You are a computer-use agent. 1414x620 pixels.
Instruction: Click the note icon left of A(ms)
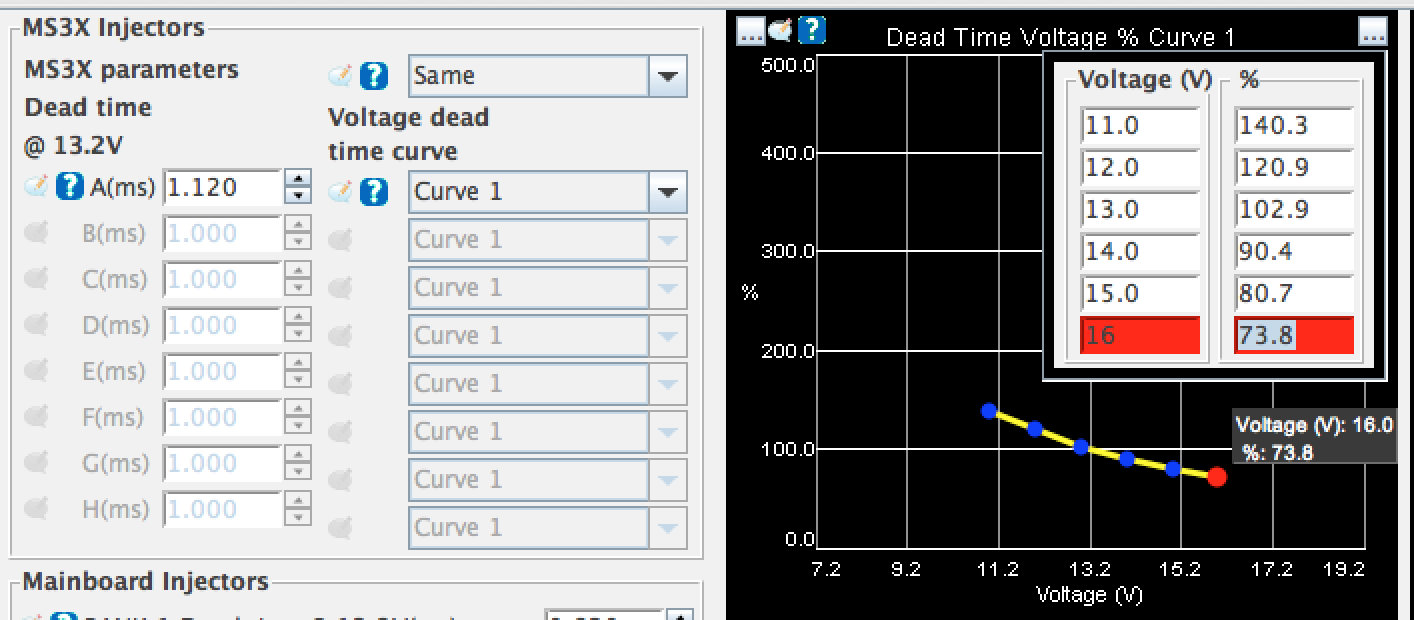click(x=37, y=187)
